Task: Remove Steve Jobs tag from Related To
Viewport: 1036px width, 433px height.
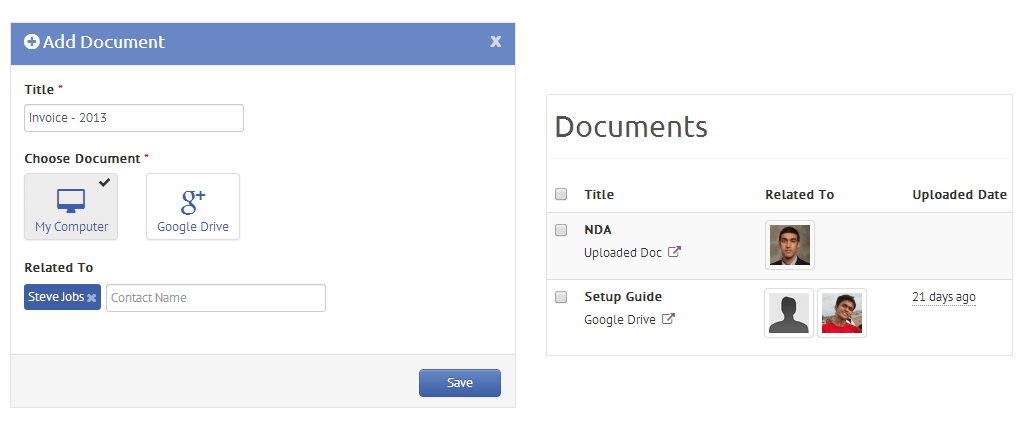Action: [x=92, y=298]
